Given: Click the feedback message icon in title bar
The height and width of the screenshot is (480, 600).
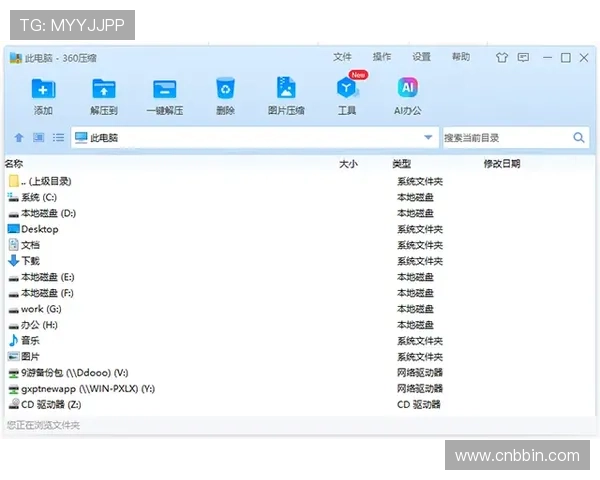Looking at the screenshot, I should 523,57.
